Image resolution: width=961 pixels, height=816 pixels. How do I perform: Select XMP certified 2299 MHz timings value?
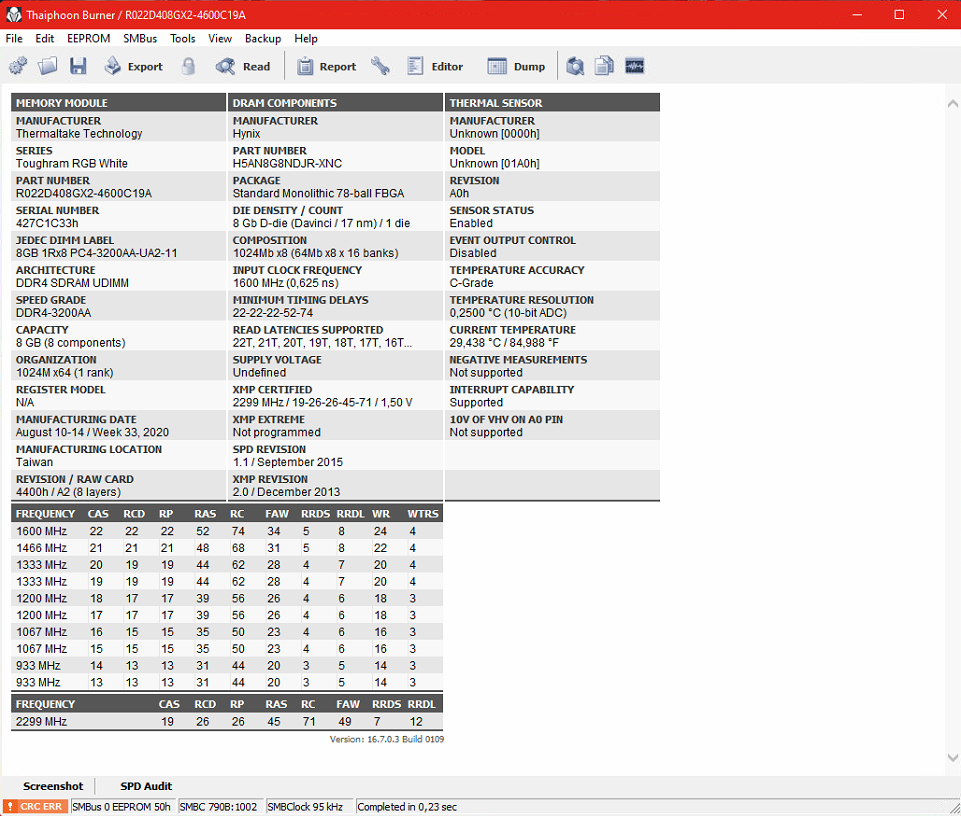pyautogui.click(x=322, y=403)
